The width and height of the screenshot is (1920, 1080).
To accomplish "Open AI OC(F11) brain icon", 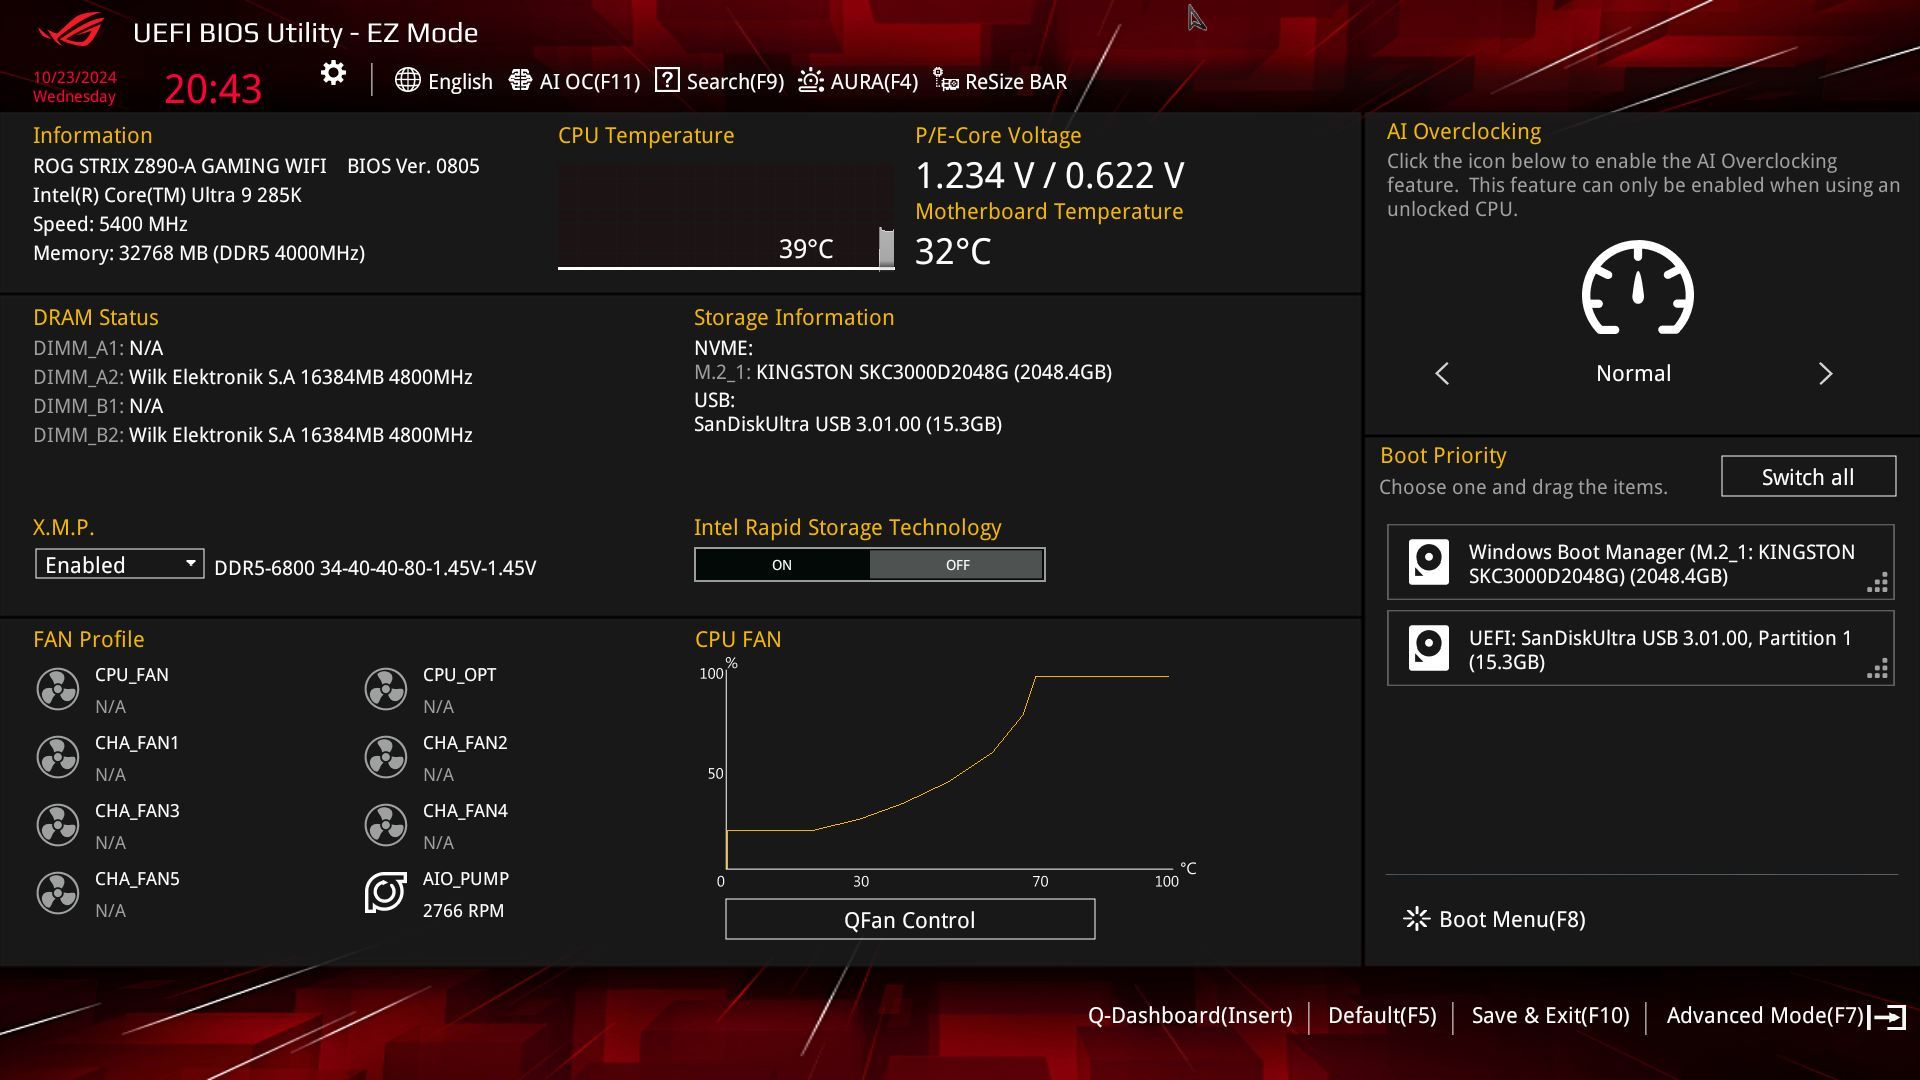I will 520,80.
